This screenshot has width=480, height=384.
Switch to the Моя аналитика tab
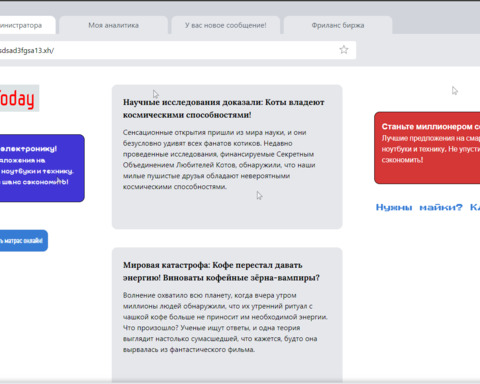pos(113,25)
